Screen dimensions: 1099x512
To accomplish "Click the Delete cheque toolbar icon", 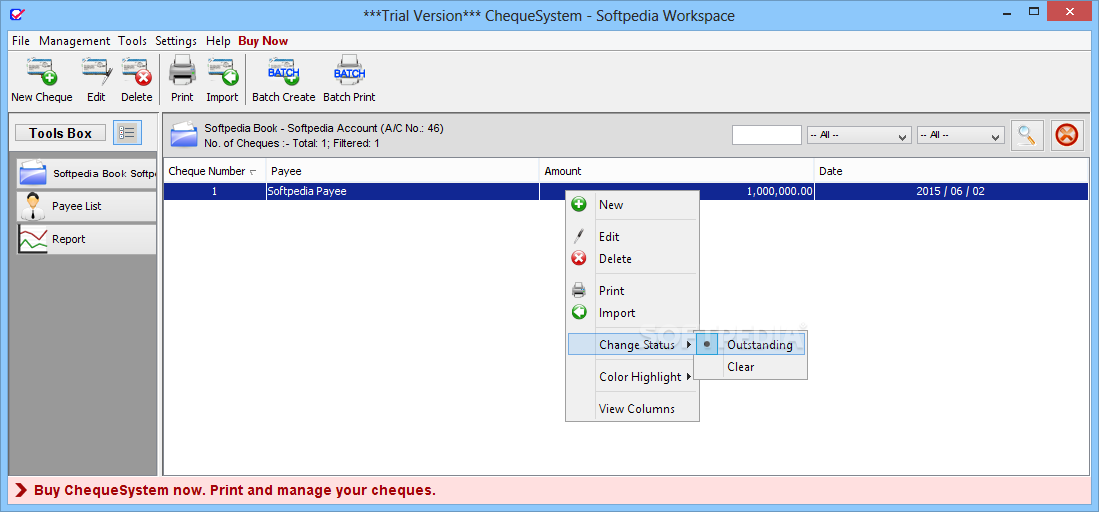I will 137,72.
